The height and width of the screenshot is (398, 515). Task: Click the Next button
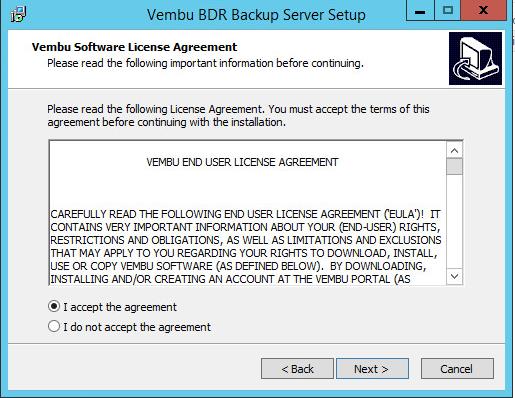coord(372,369)
